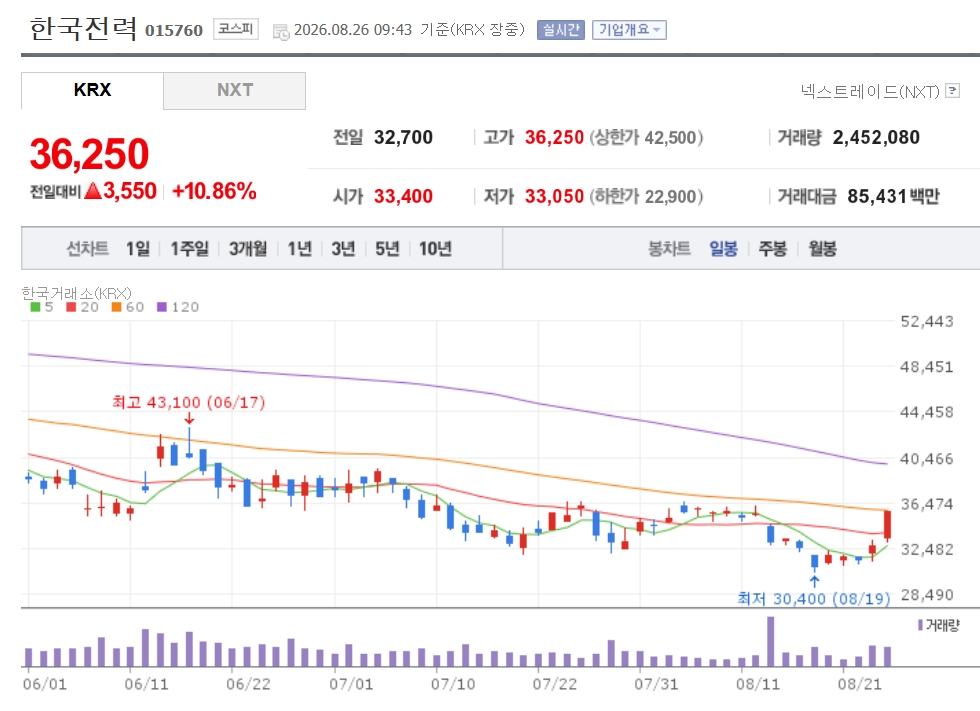Click the 08/21 date axis label
This screenshot has width=980, height=711.
[x=860, y=684]
